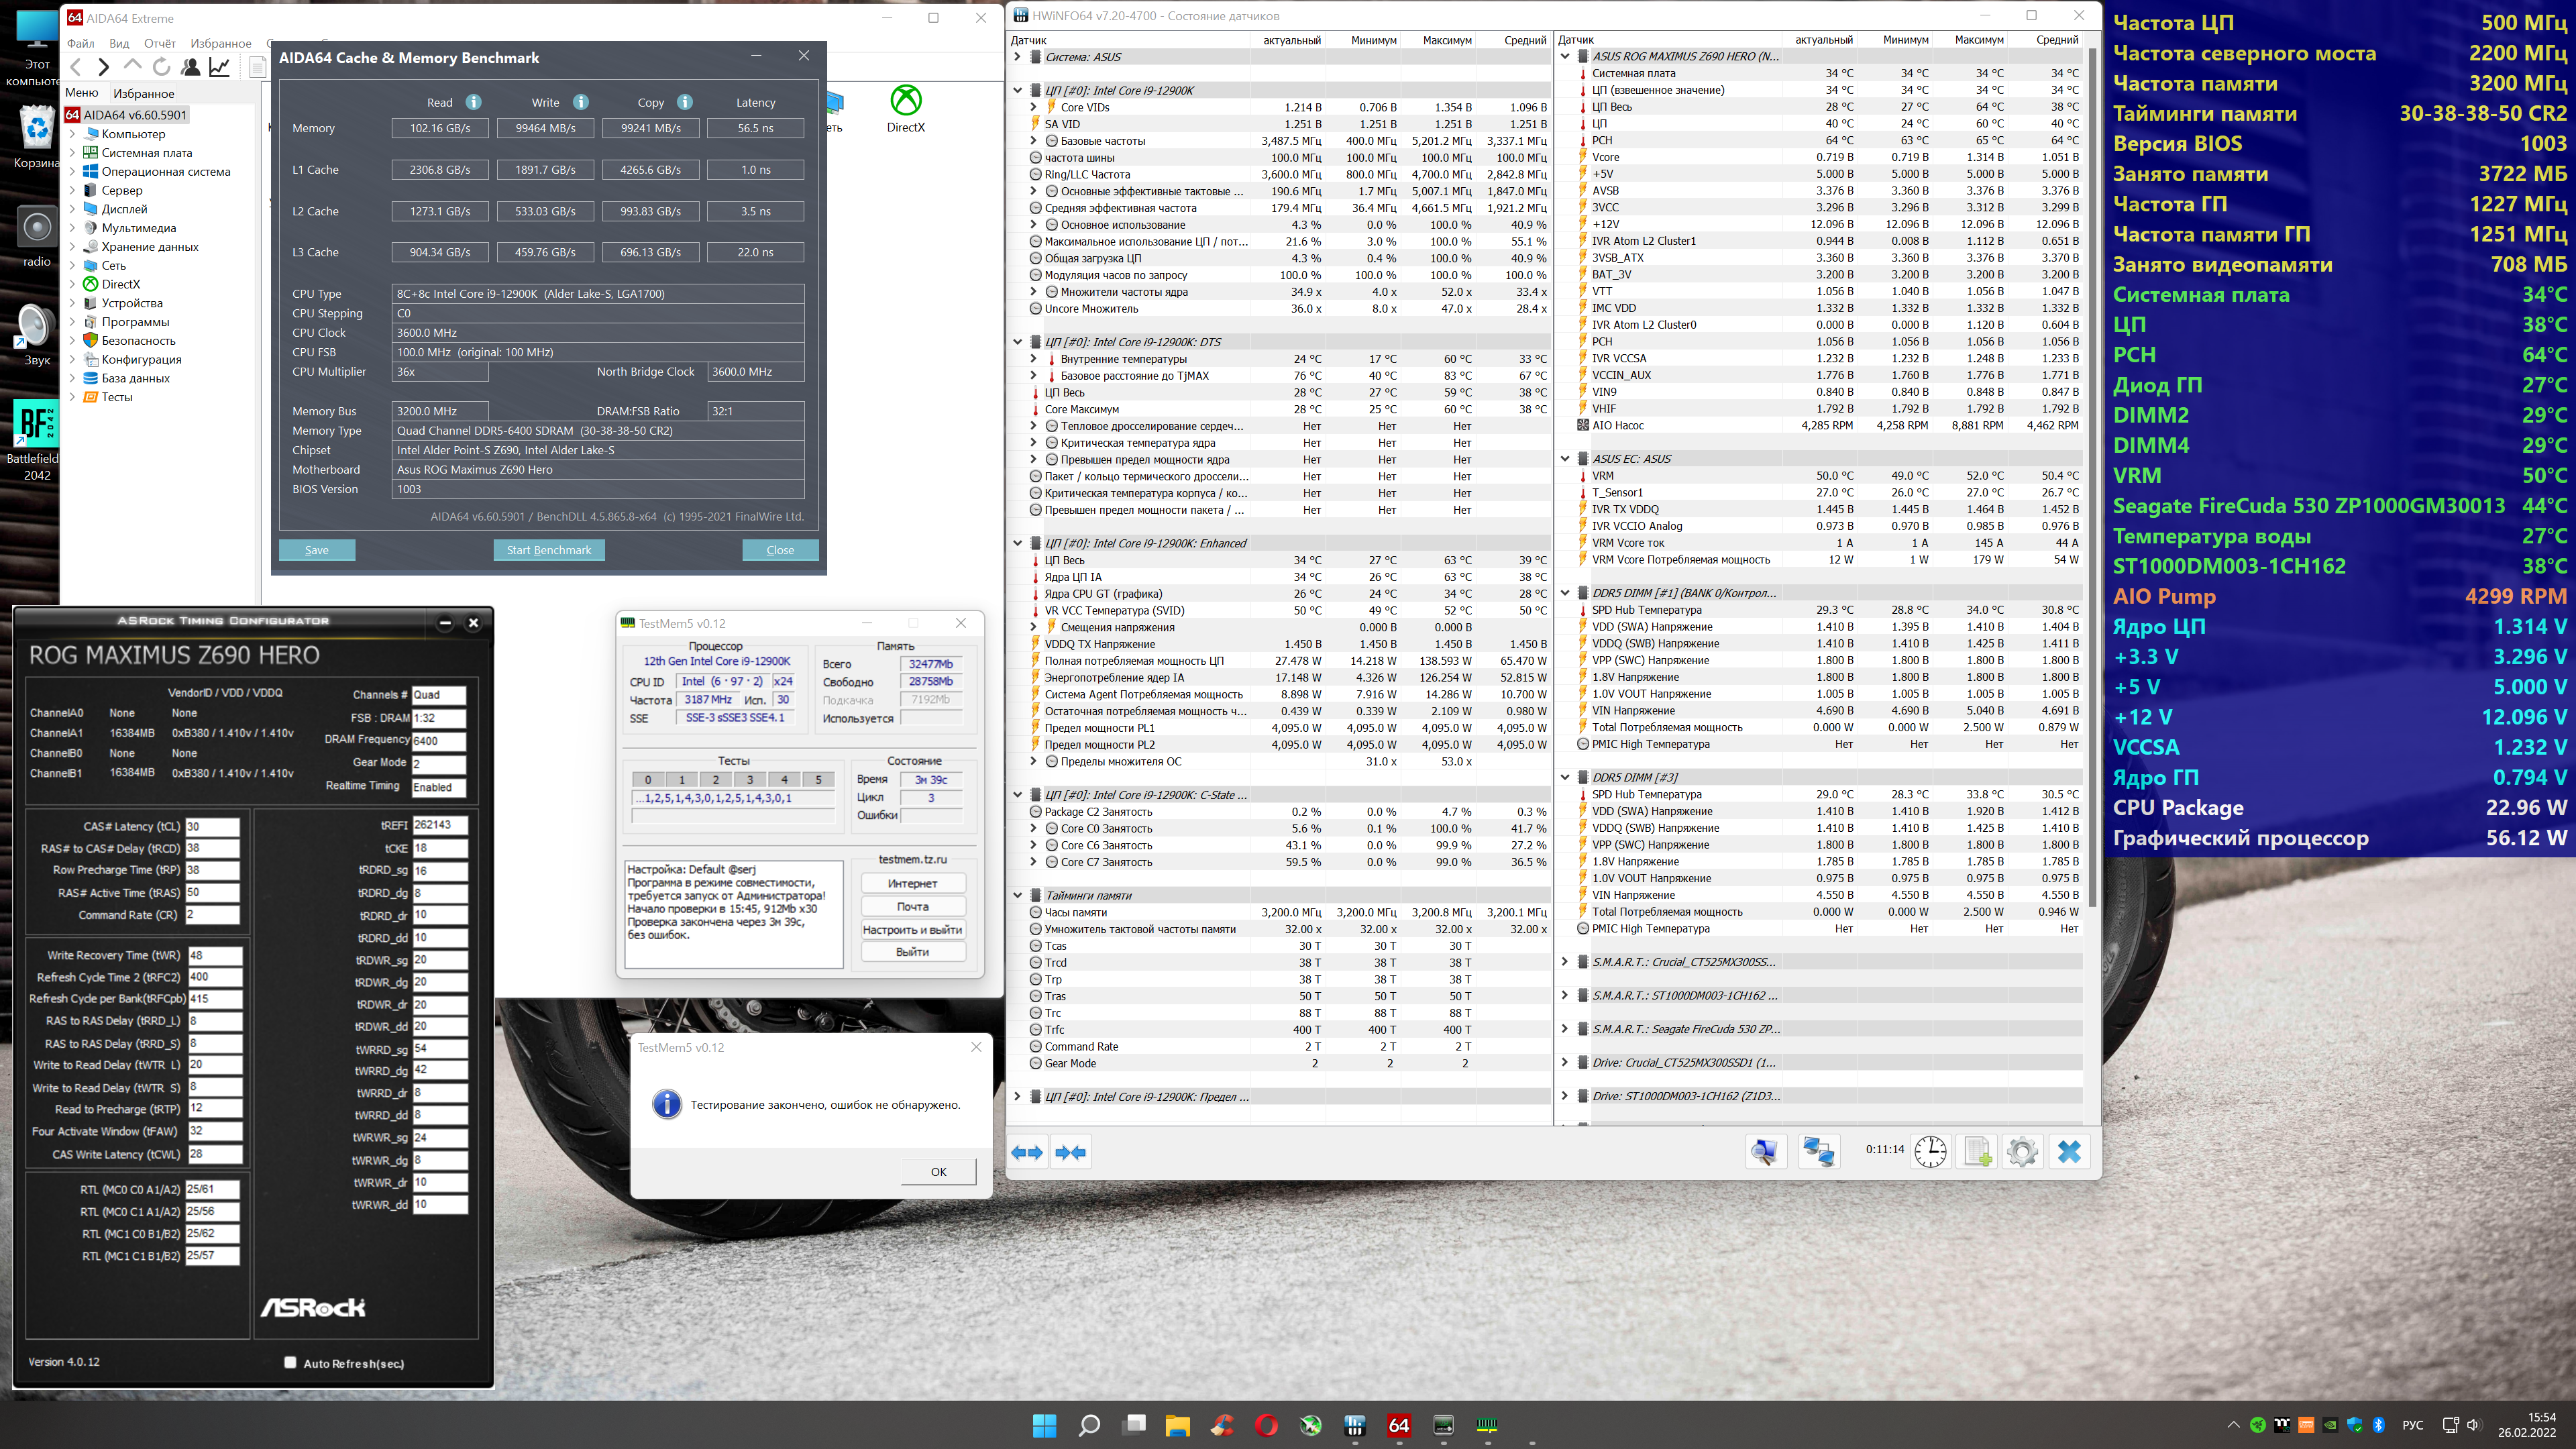This screenshot has height=1449, width=2576.
Task: Expand the S.M.A.R.T. Crucial_CT525MX300SS sensor group
Action: (1565, 962)
